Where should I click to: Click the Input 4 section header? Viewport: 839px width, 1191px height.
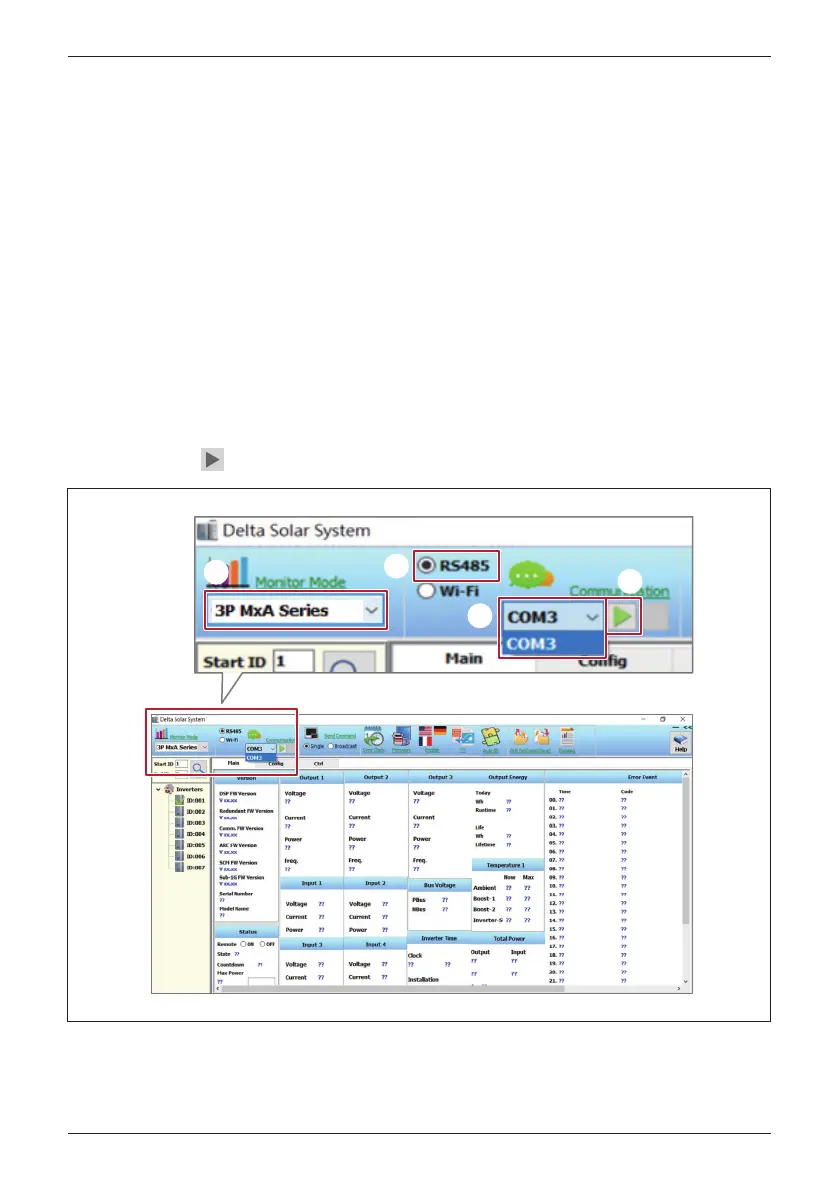pyautogui.click(x=375, y=945)
